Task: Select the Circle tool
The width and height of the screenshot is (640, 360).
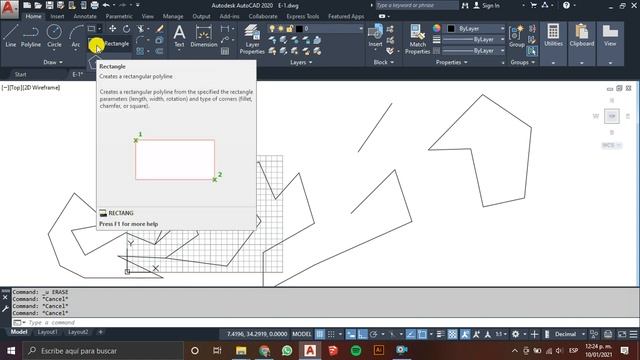Action: click(54, 36)
